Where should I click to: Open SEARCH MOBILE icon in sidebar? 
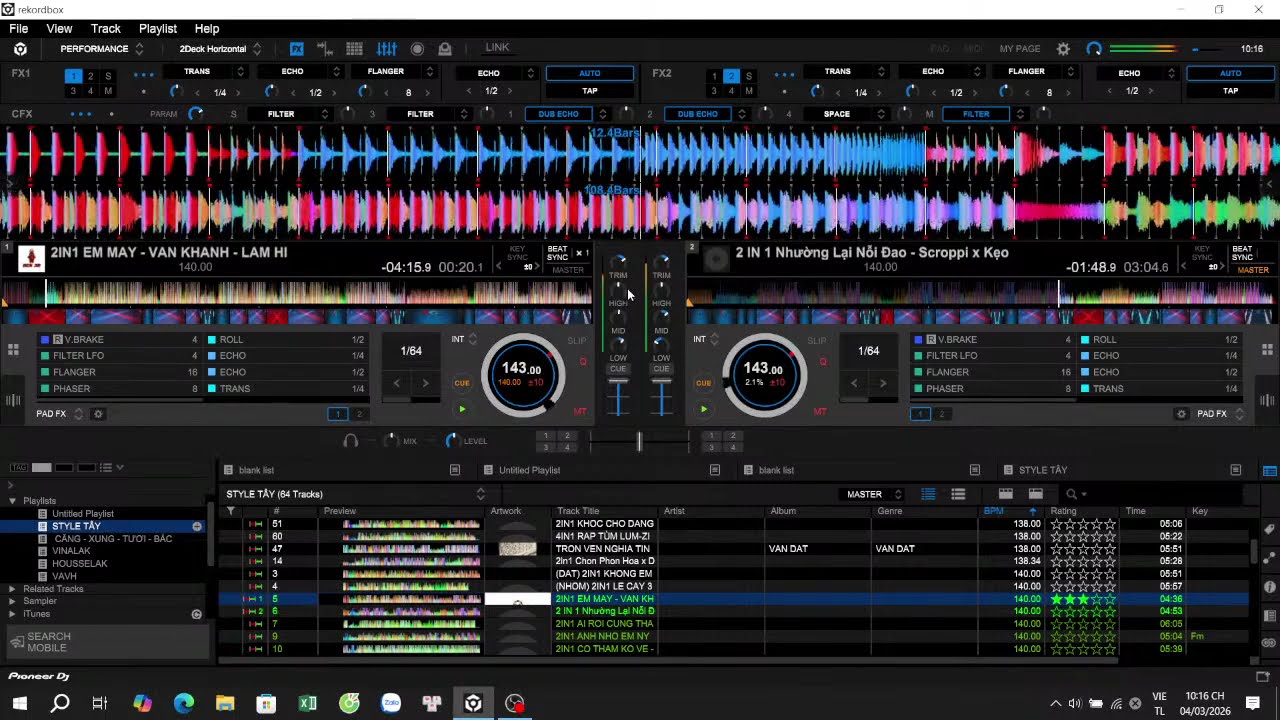coord(17,642)
